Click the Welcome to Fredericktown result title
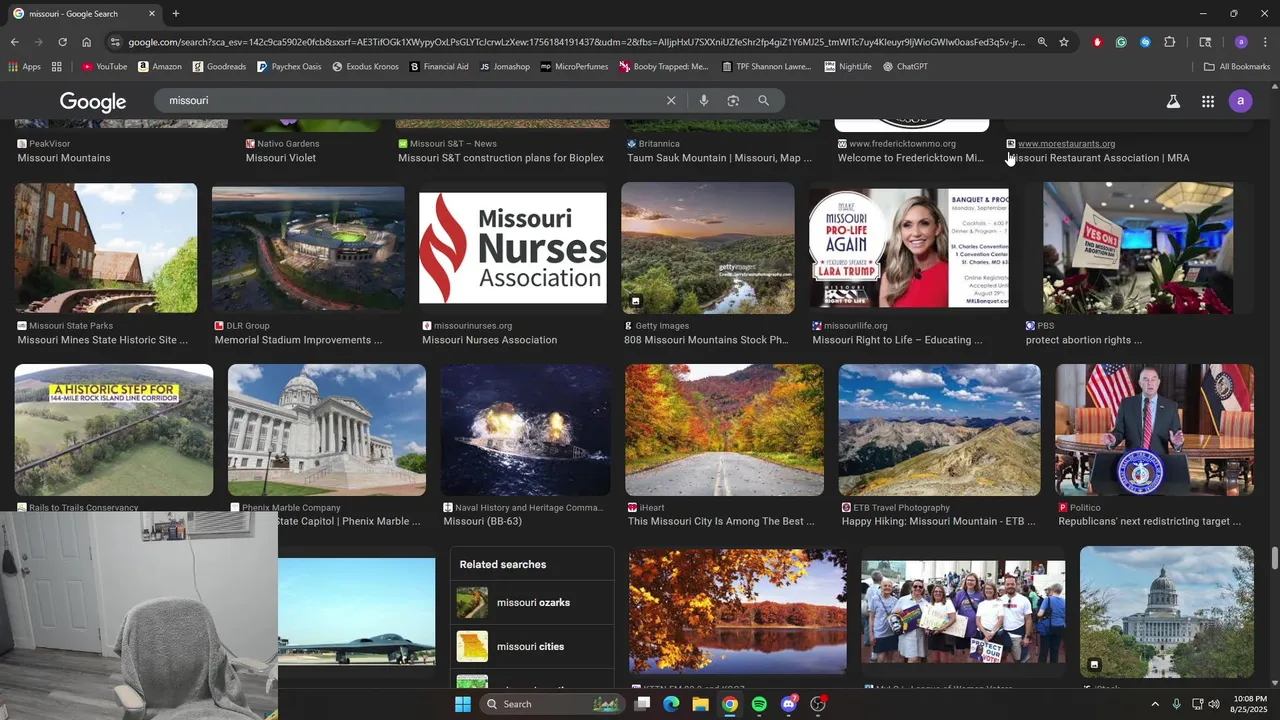Screen dimensions: 1280x720 tap(911, 158)
